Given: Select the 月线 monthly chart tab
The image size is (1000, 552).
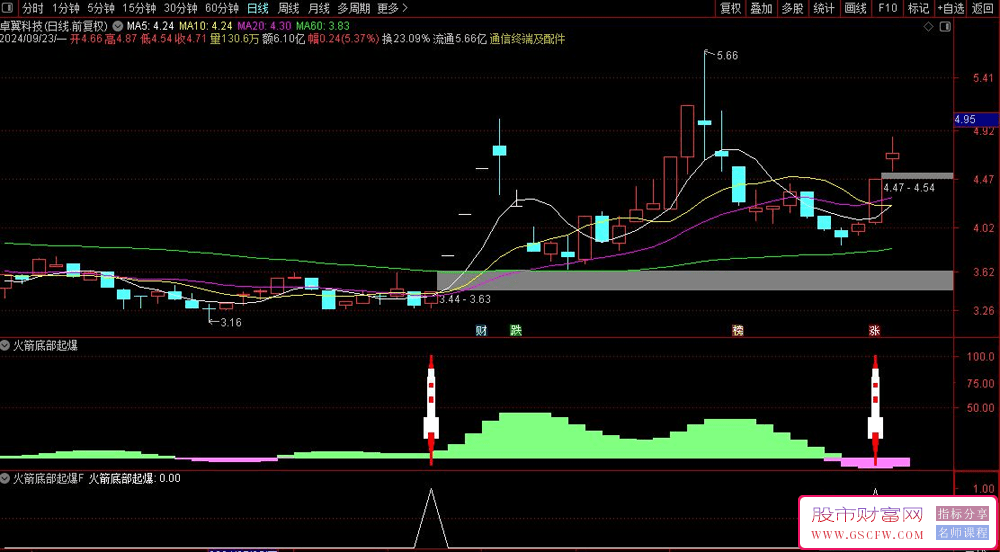Looking at the screenshot, I should (x=319, y=8).
